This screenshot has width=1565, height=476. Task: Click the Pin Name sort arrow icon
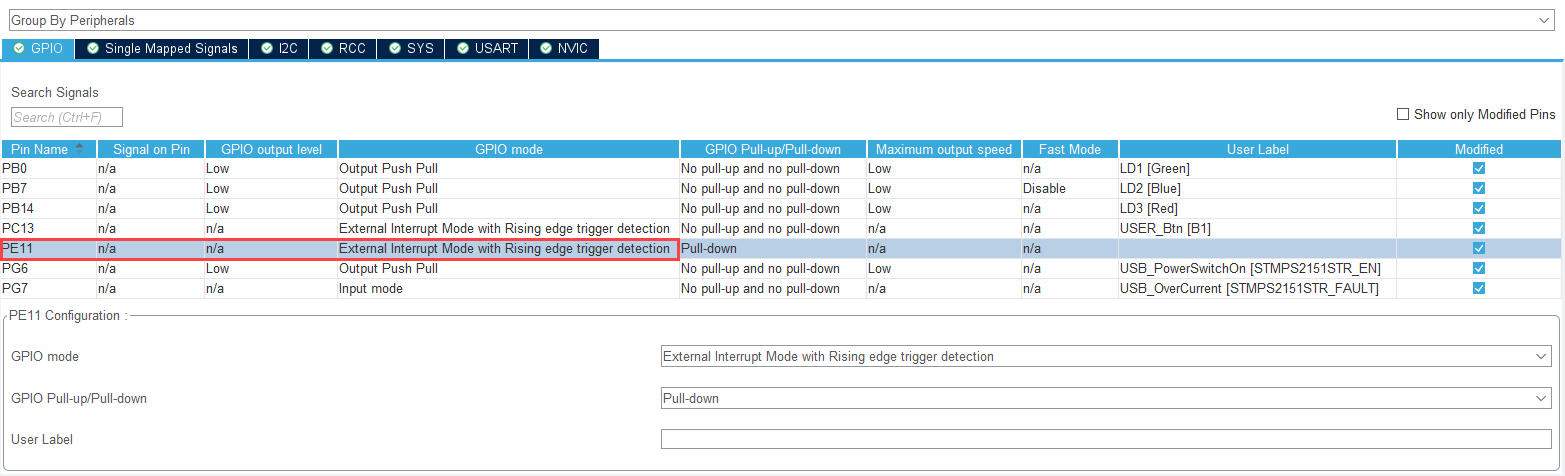coord(79,148)
